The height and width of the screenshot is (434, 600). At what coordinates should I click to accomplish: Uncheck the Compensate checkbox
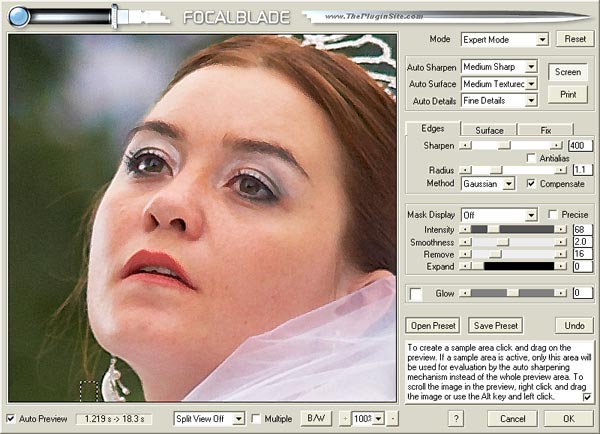click(531, 183)
